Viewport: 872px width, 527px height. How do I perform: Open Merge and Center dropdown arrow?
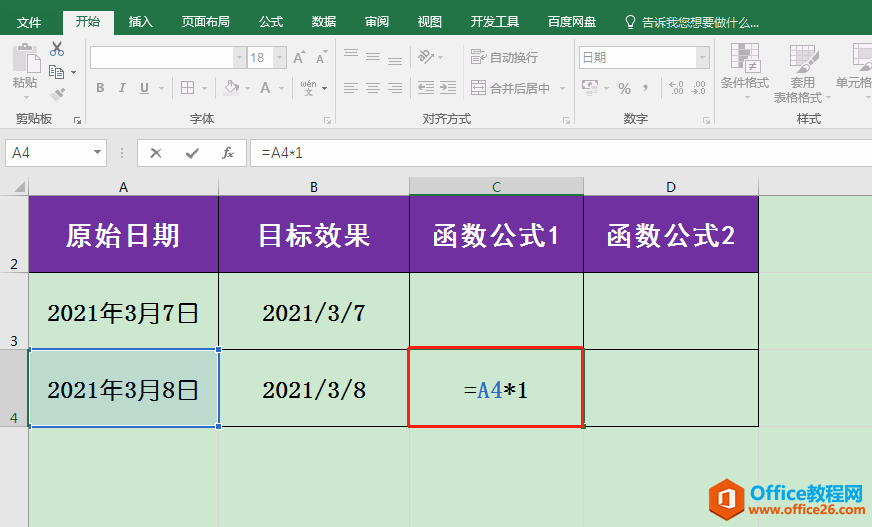(x=562, y=88)
